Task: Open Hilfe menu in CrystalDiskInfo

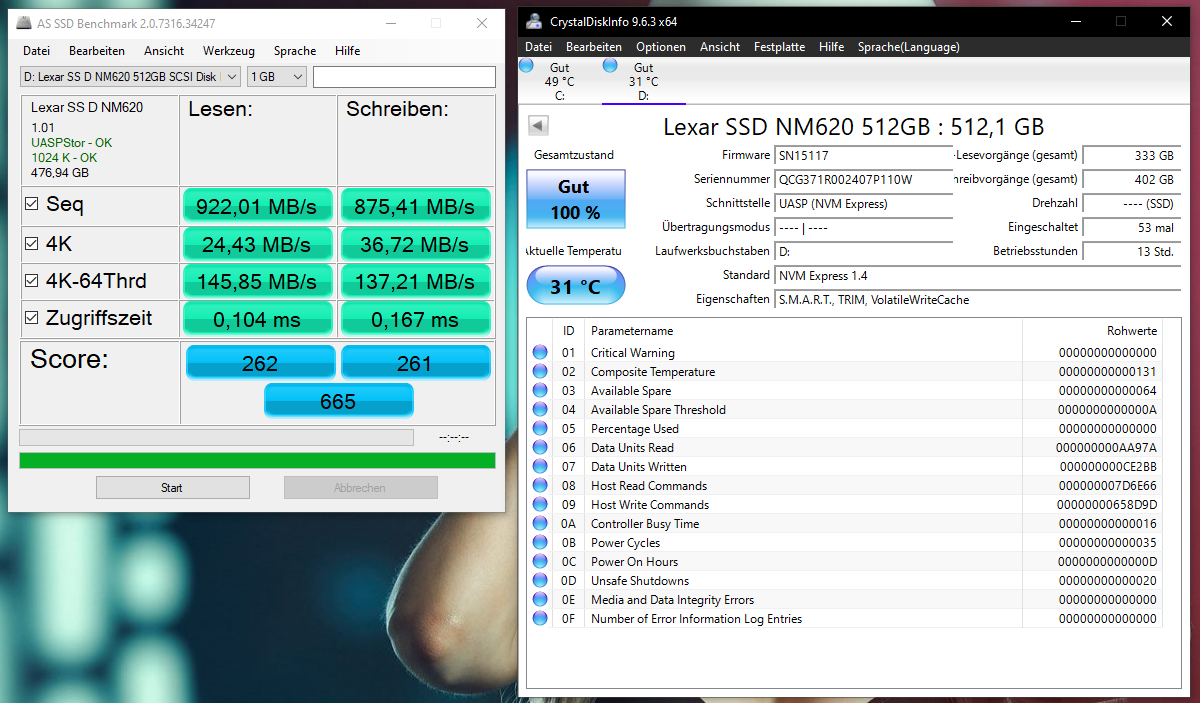Action: [x=831, y=47]
